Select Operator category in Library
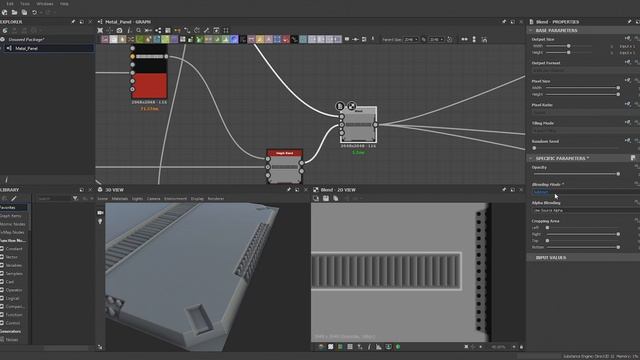This screenshot has width=640, height=360. [x=14, y=290]
